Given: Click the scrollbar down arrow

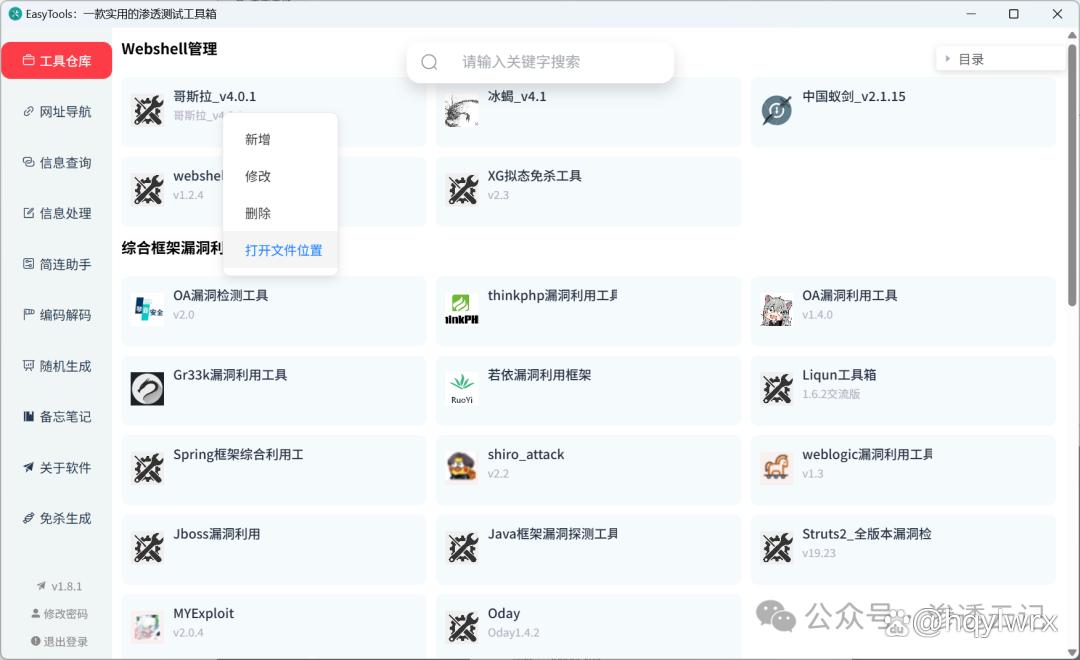Looking at the screenshot, I should click(x=1072, y=652).
